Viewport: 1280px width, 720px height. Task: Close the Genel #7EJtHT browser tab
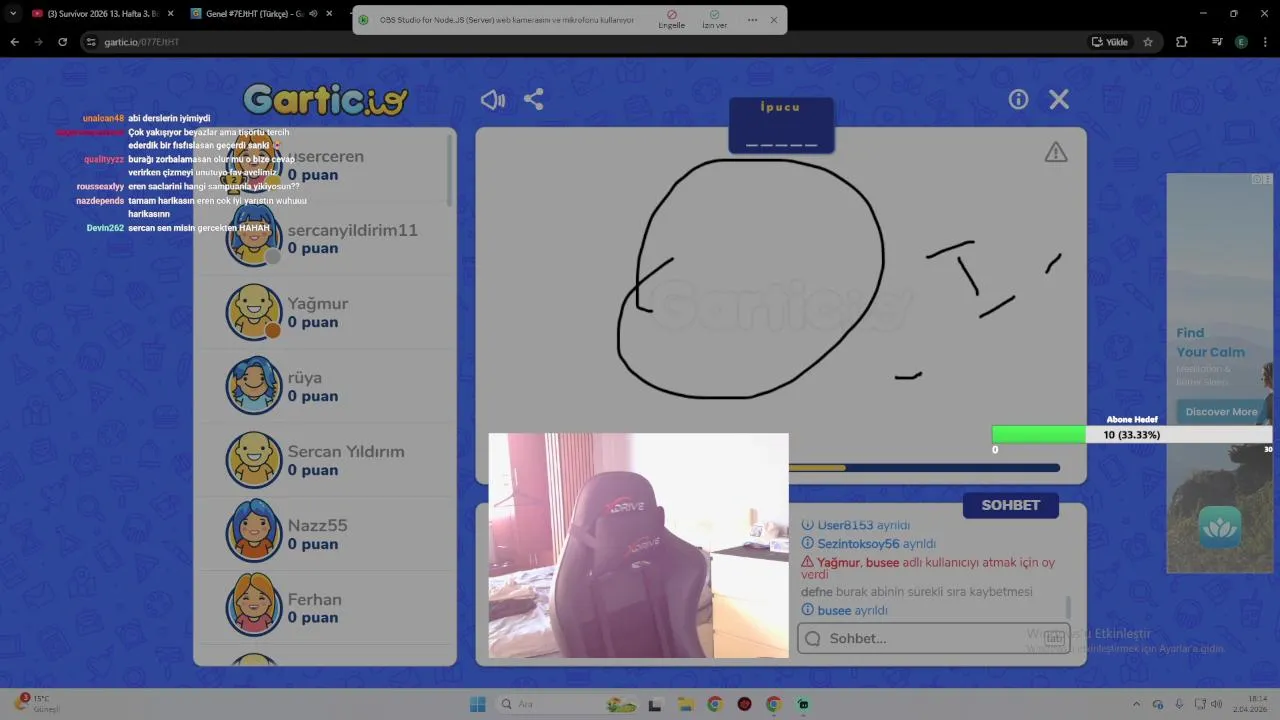pyautogui.click(x=329, y=14)
